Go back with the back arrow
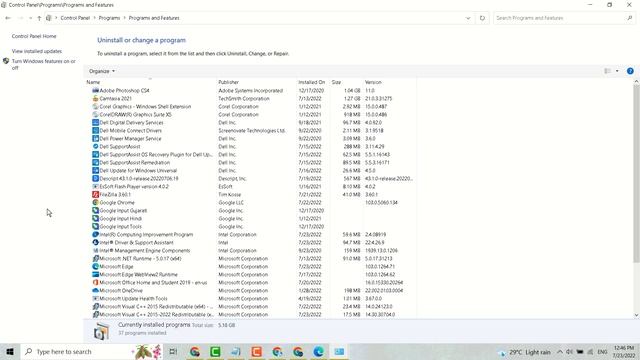 [8, 18]
